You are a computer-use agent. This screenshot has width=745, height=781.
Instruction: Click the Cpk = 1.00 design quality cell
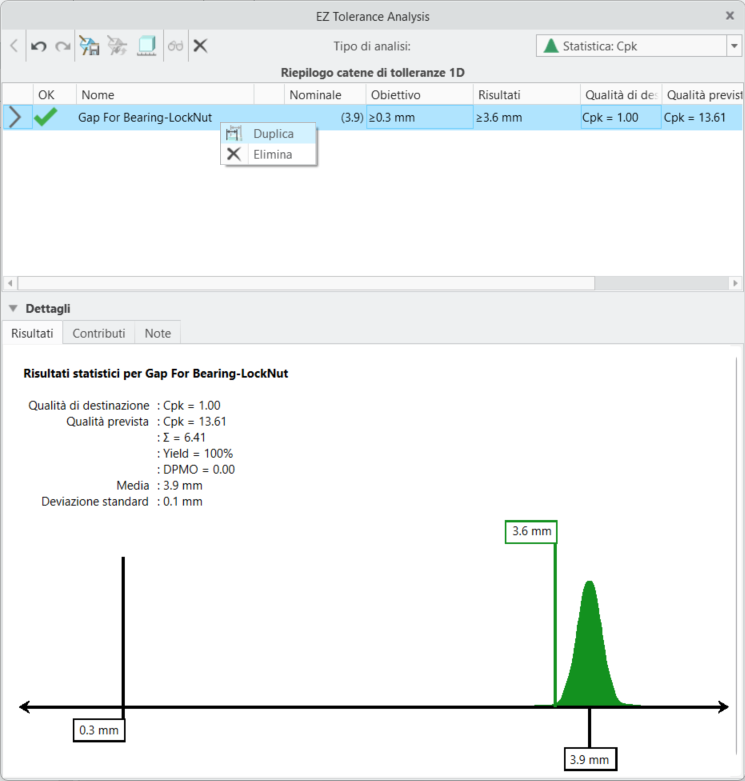[621, 118]
